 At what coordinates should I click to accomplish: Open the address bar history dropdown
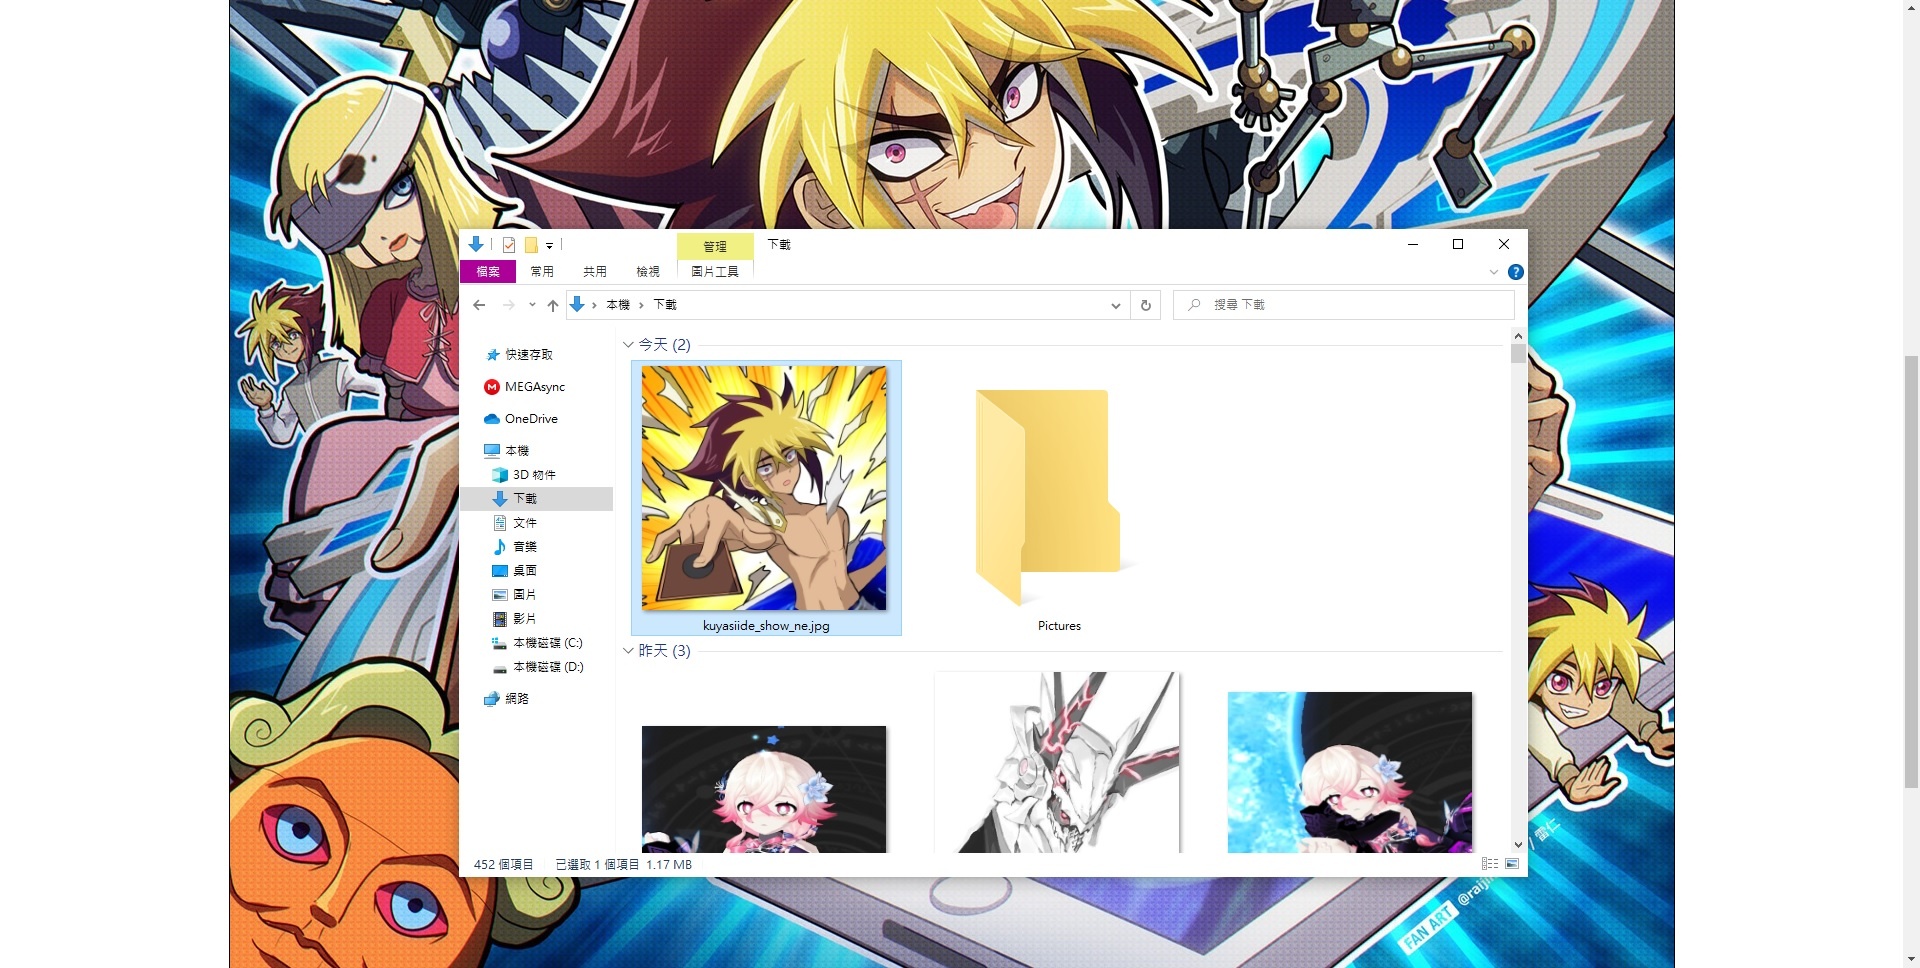(1116, 305)
